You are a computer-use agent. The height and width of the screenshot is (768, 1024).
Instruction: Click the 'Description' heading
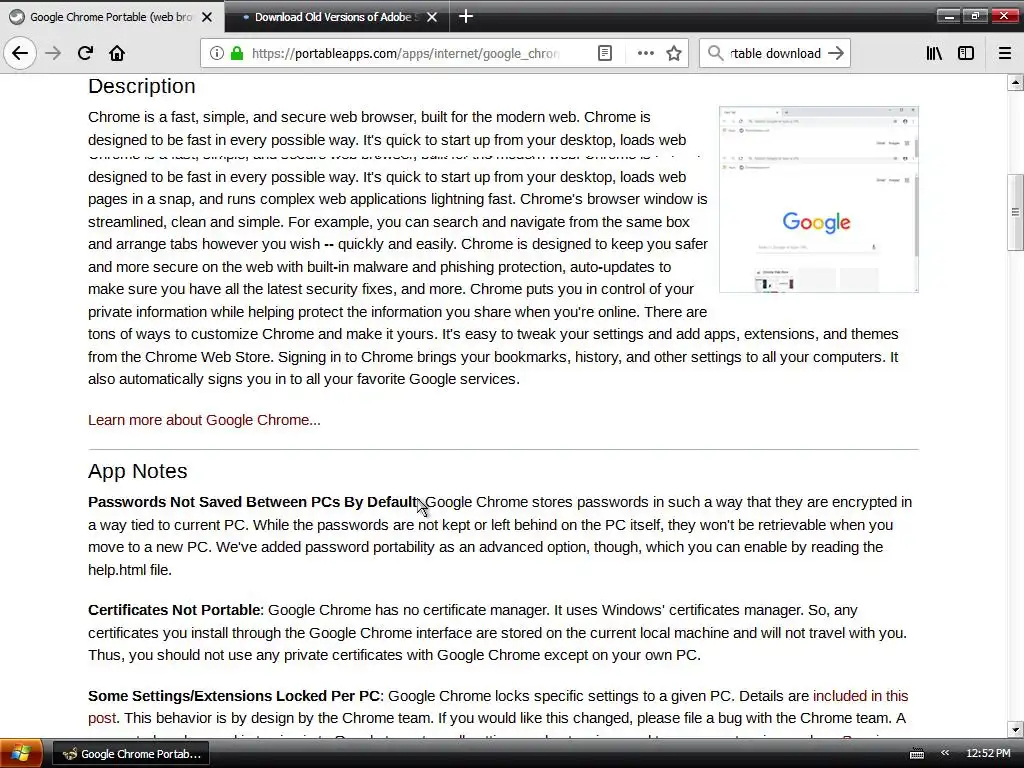(142, 86)
